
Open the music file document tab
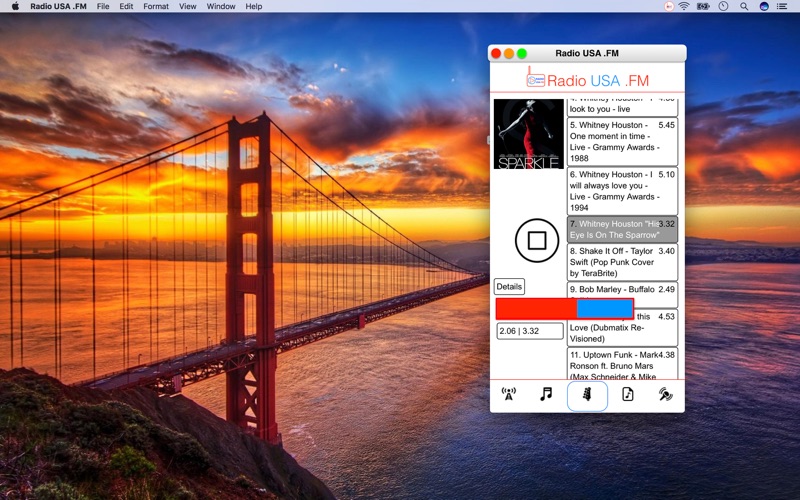coord(628,394)
